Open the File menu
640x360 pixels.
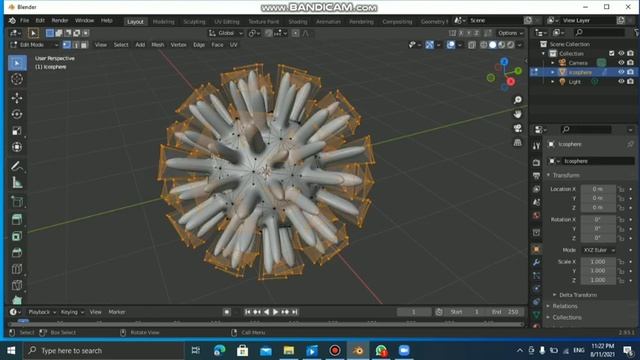coord(24,20)
